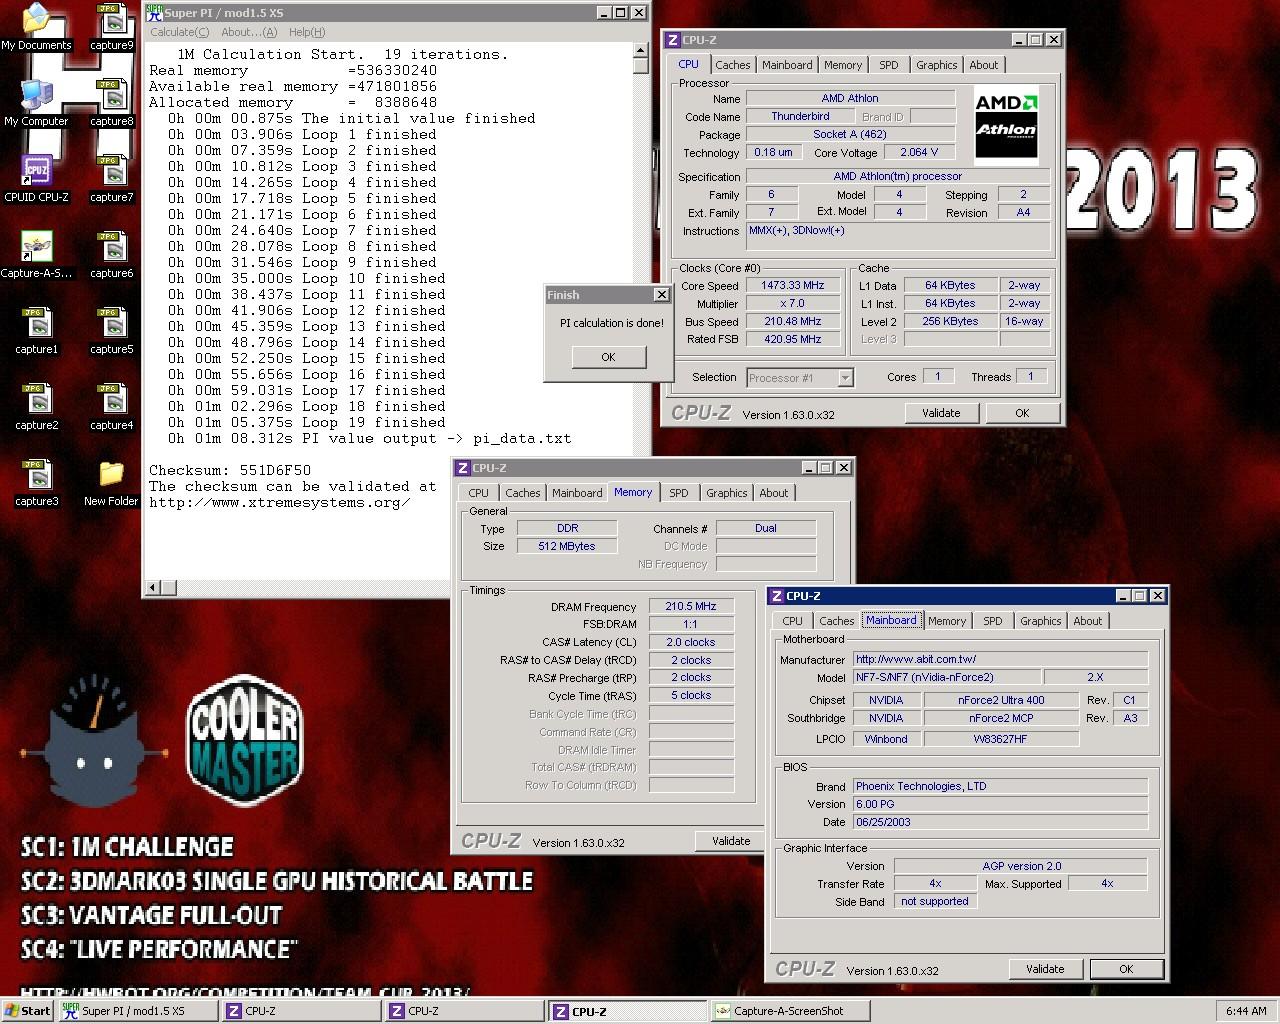Viewport: 1280px width, 1024px height.
Task: Switch to Capture-A-ScreenShot taskbar item
Action: click(x=789, y=1011)
